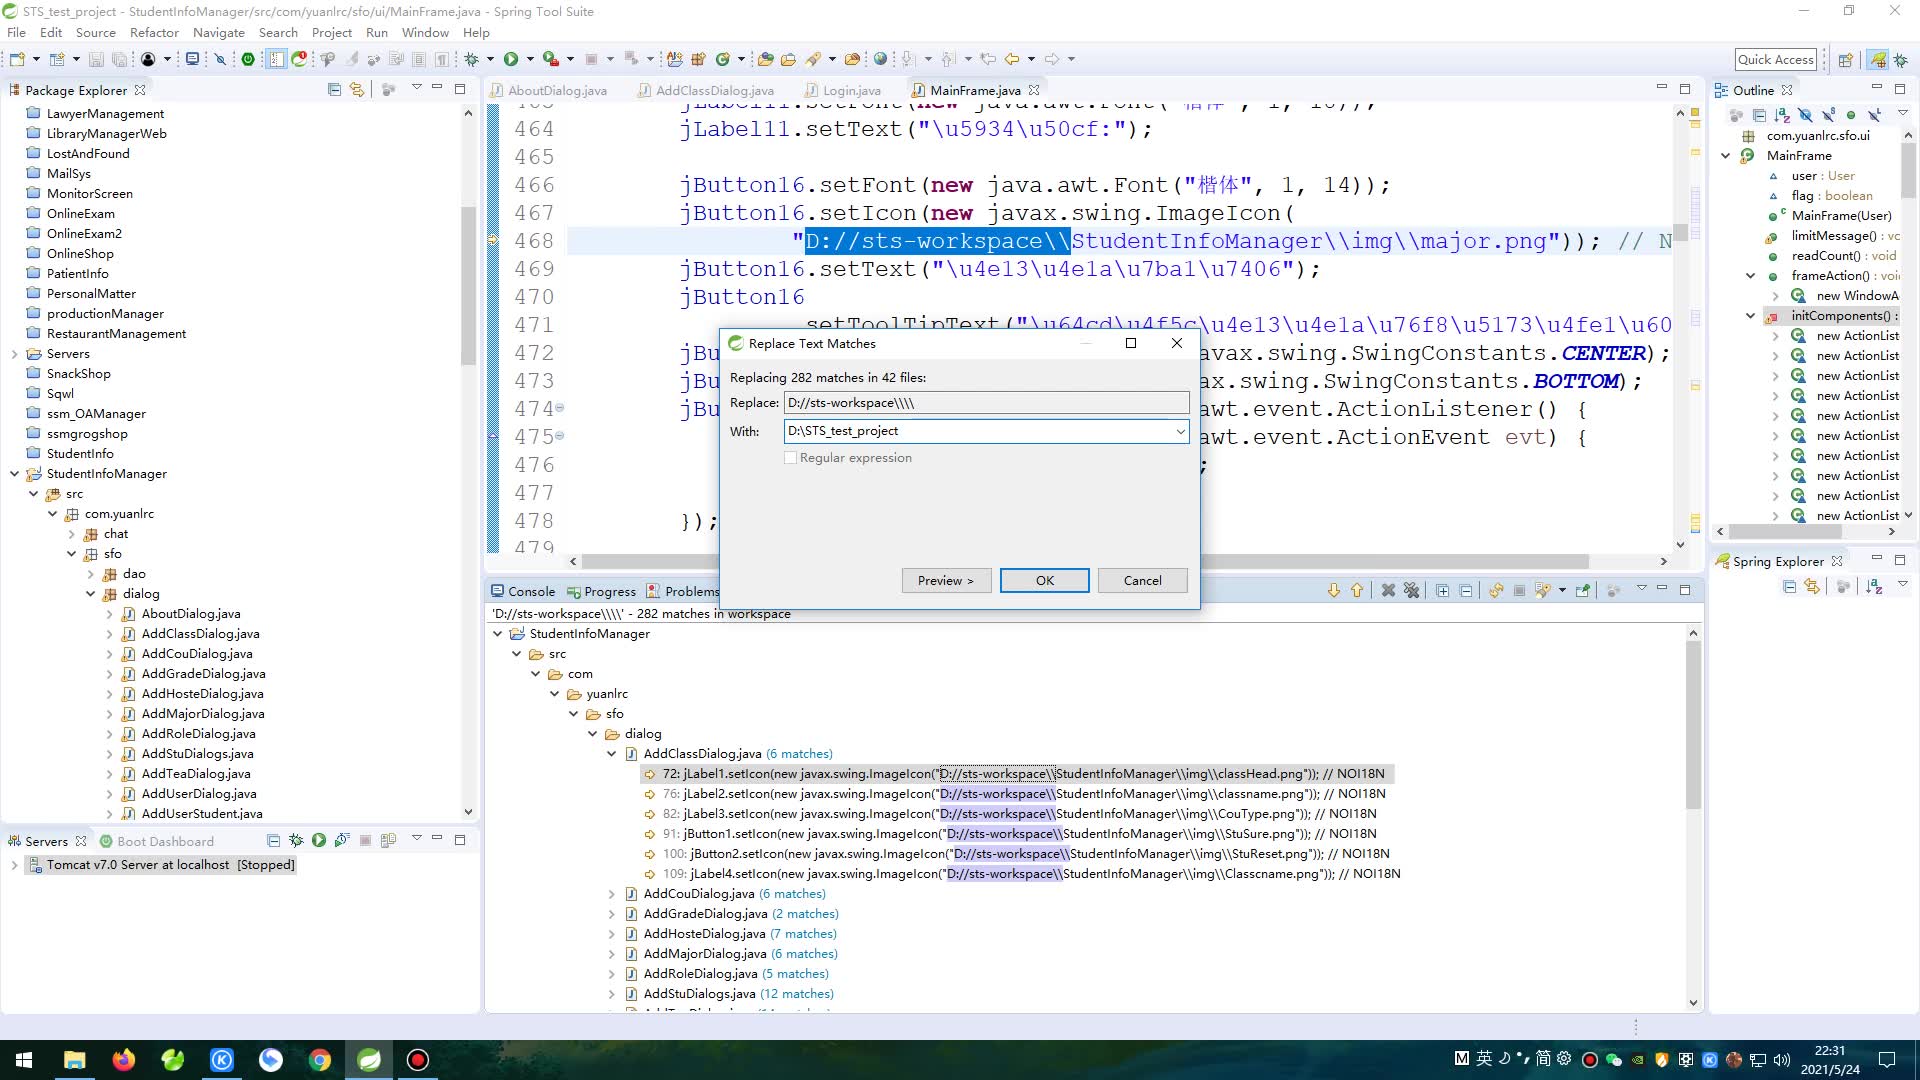Collapse MainFrame class in Outline

(1725, 155)
